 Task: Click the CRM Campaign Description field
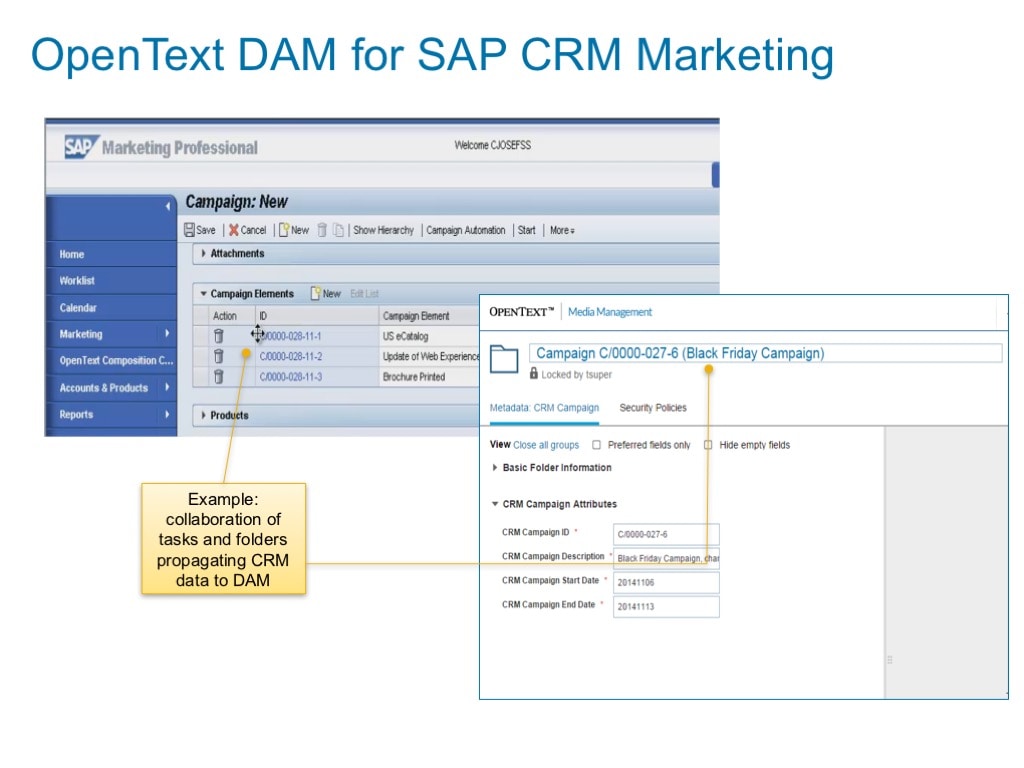click(666, 558)
